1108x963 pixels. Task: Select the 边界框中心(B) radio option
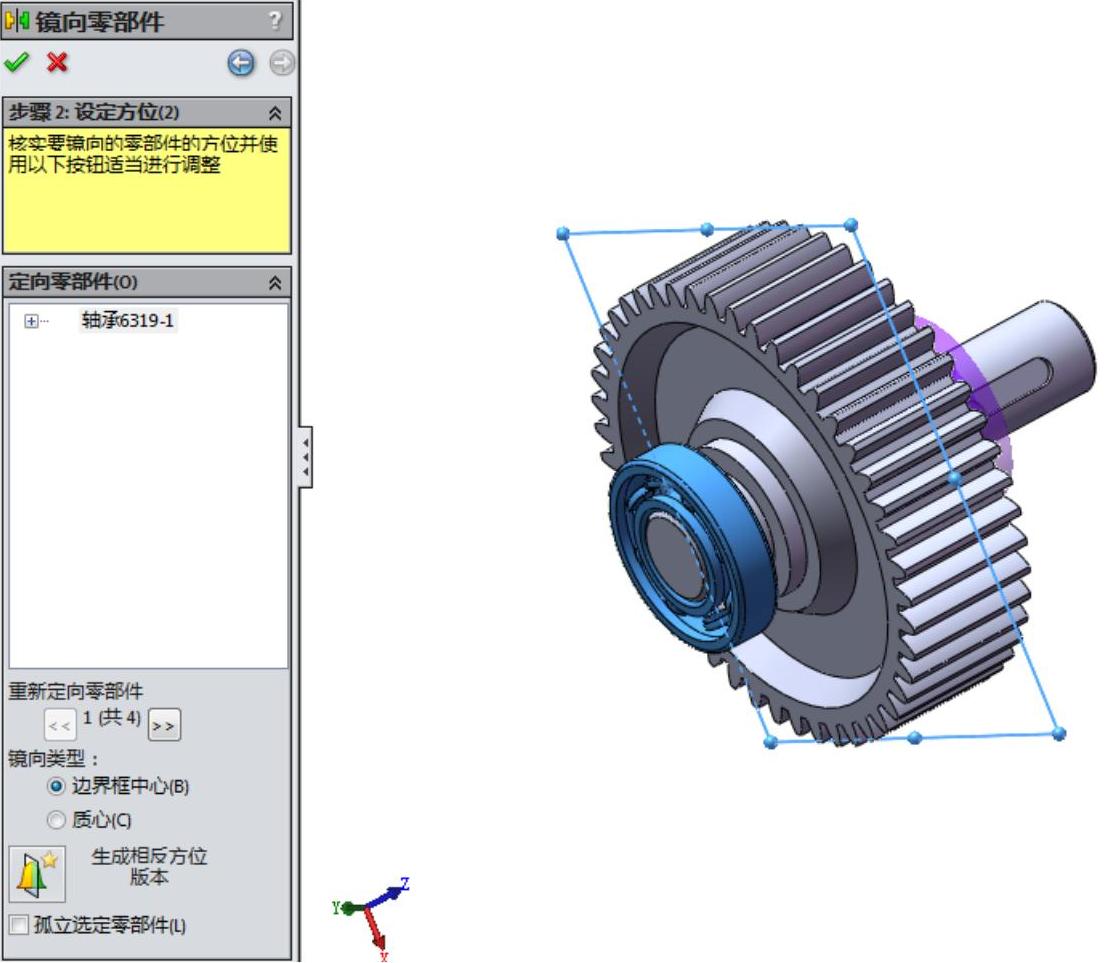pos(56,786)
